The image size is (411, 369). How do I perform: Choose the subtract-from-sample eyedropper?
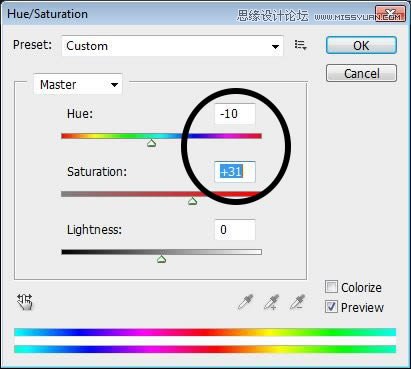pyautogui.click(x=297, y=302)
